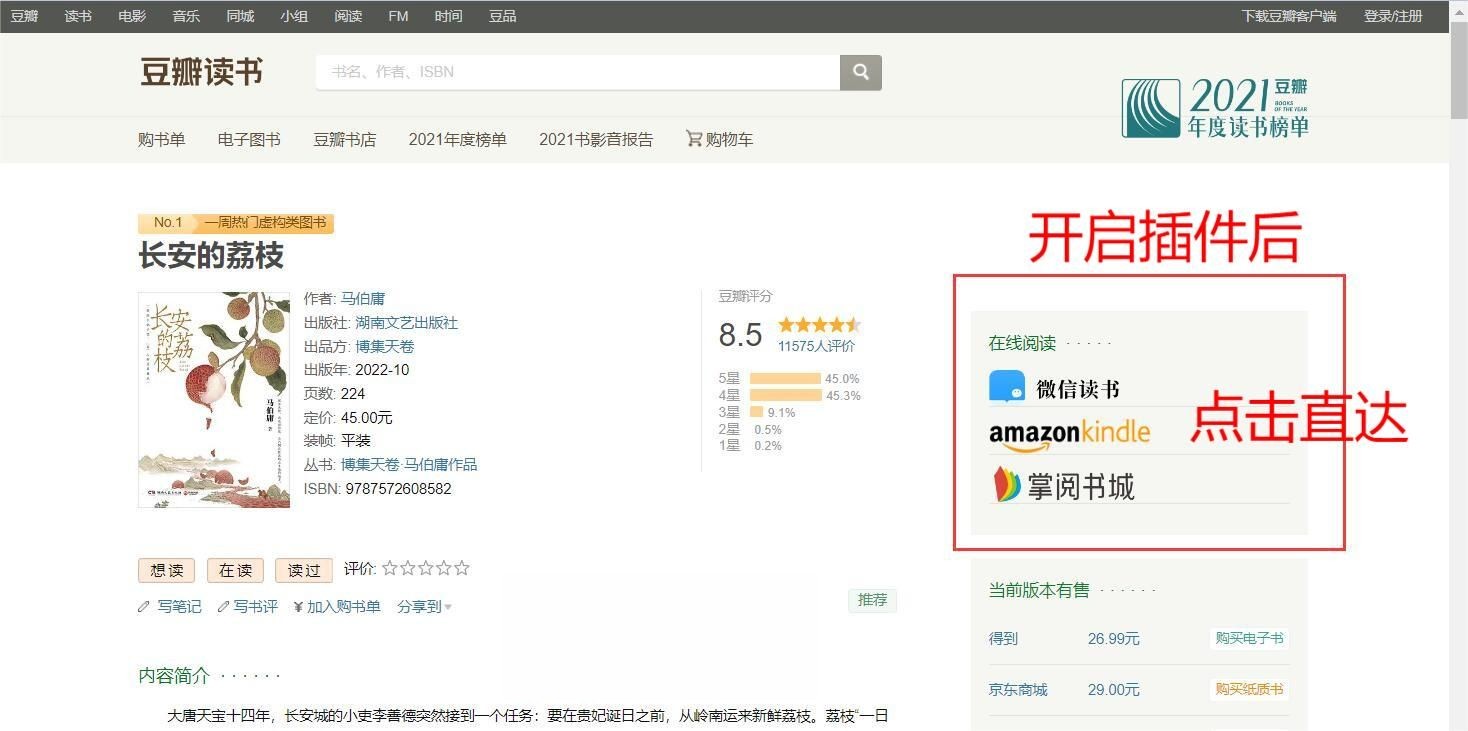Open author link 马伯庸
Image resolution: width=1468 pixels, height=731 pixels.
pos(363,298)
